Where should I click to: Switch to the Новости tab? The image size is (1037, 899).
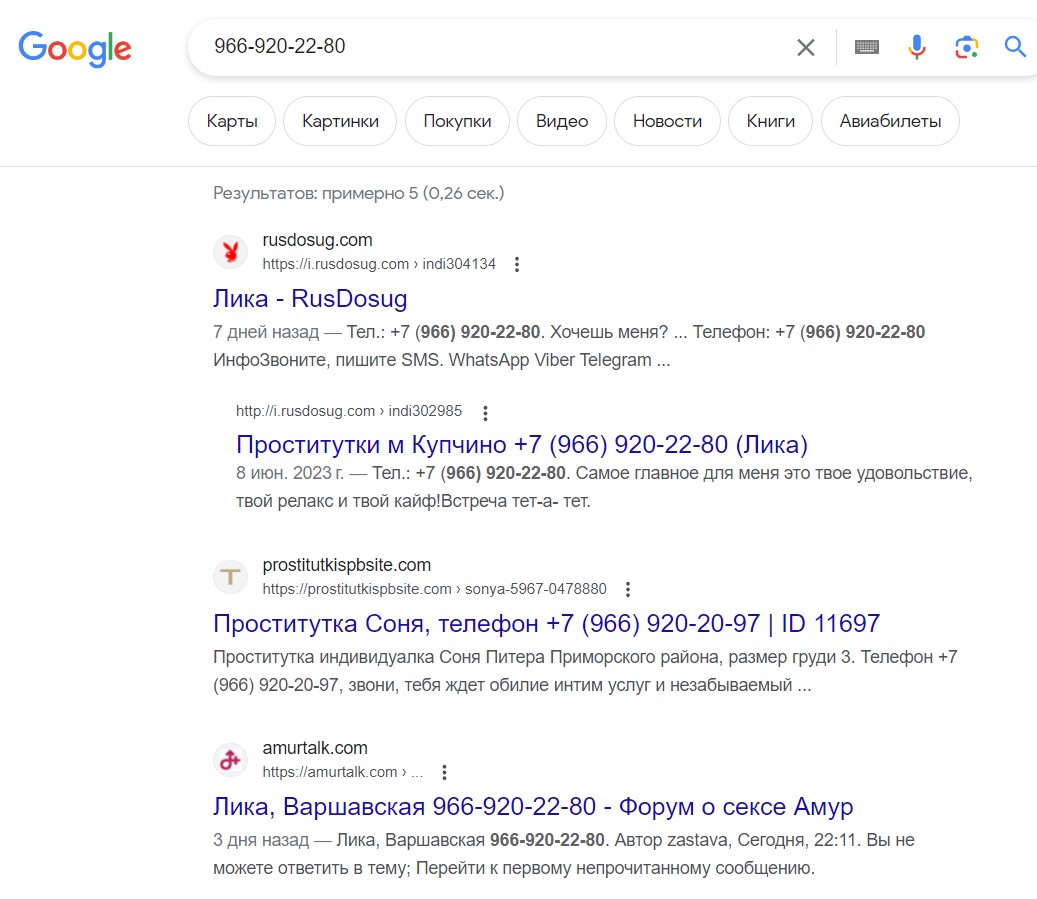[x=667, y=122]
